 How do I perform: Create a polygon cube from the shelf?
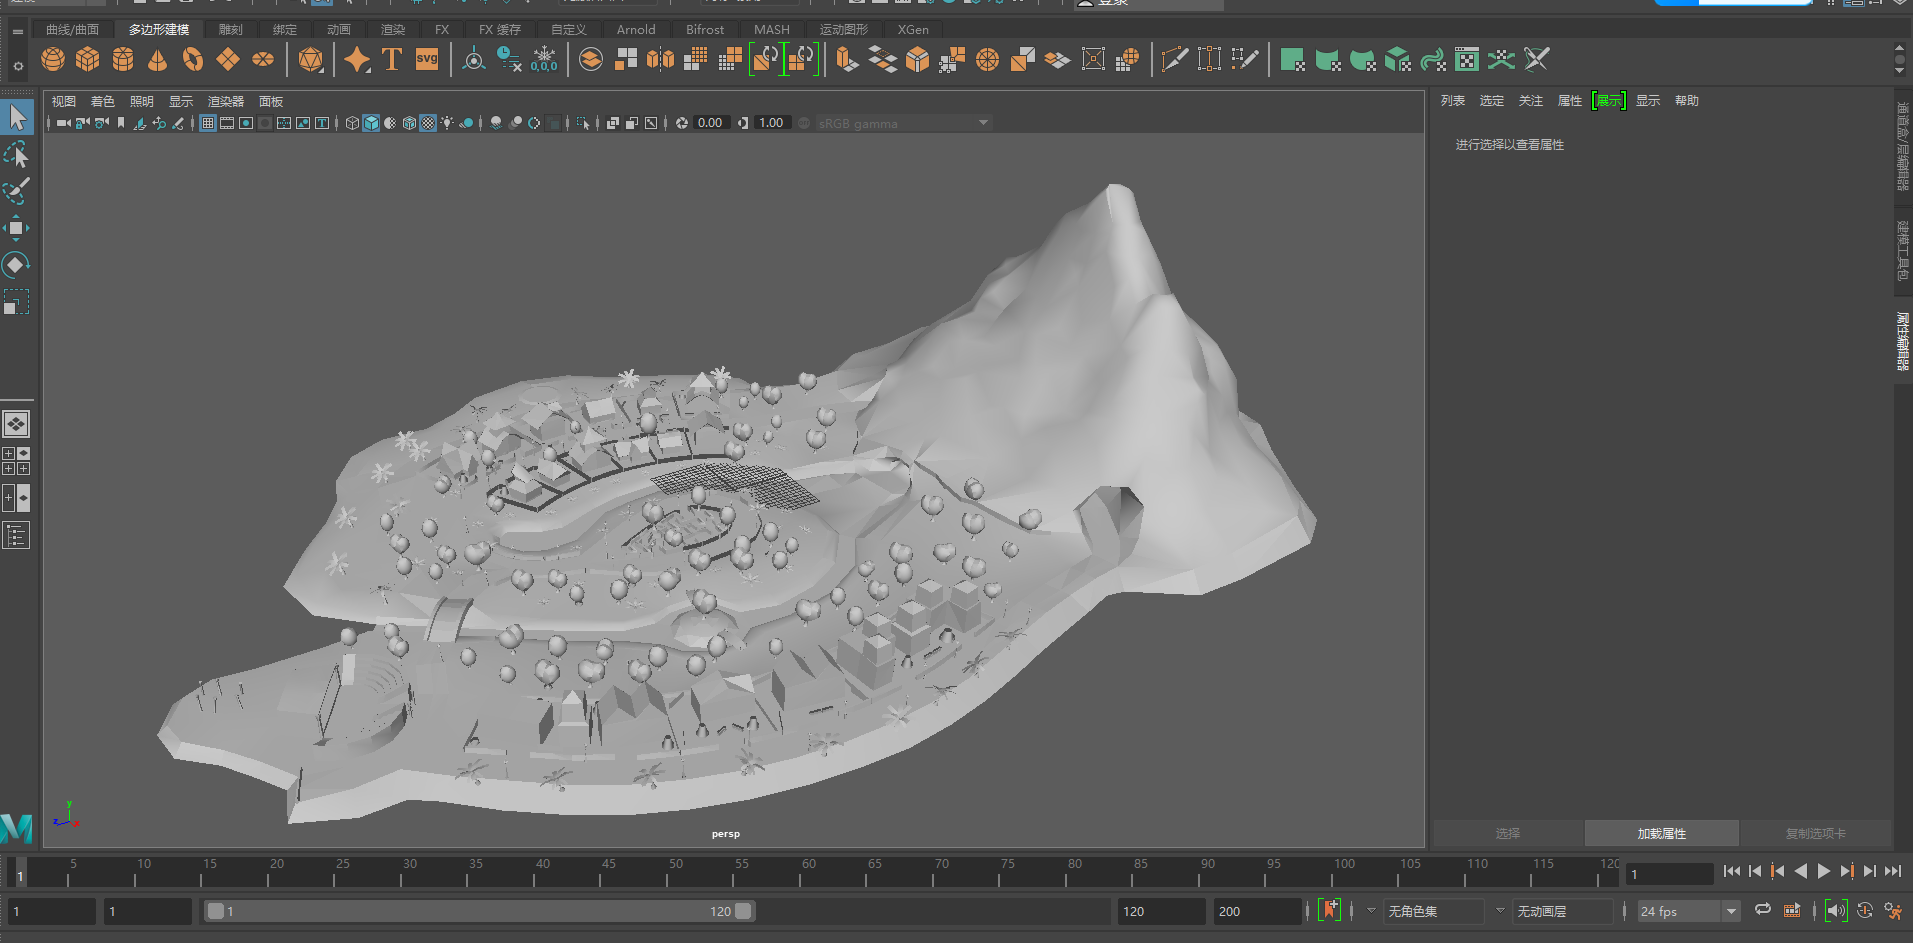(x=88, y=60)
